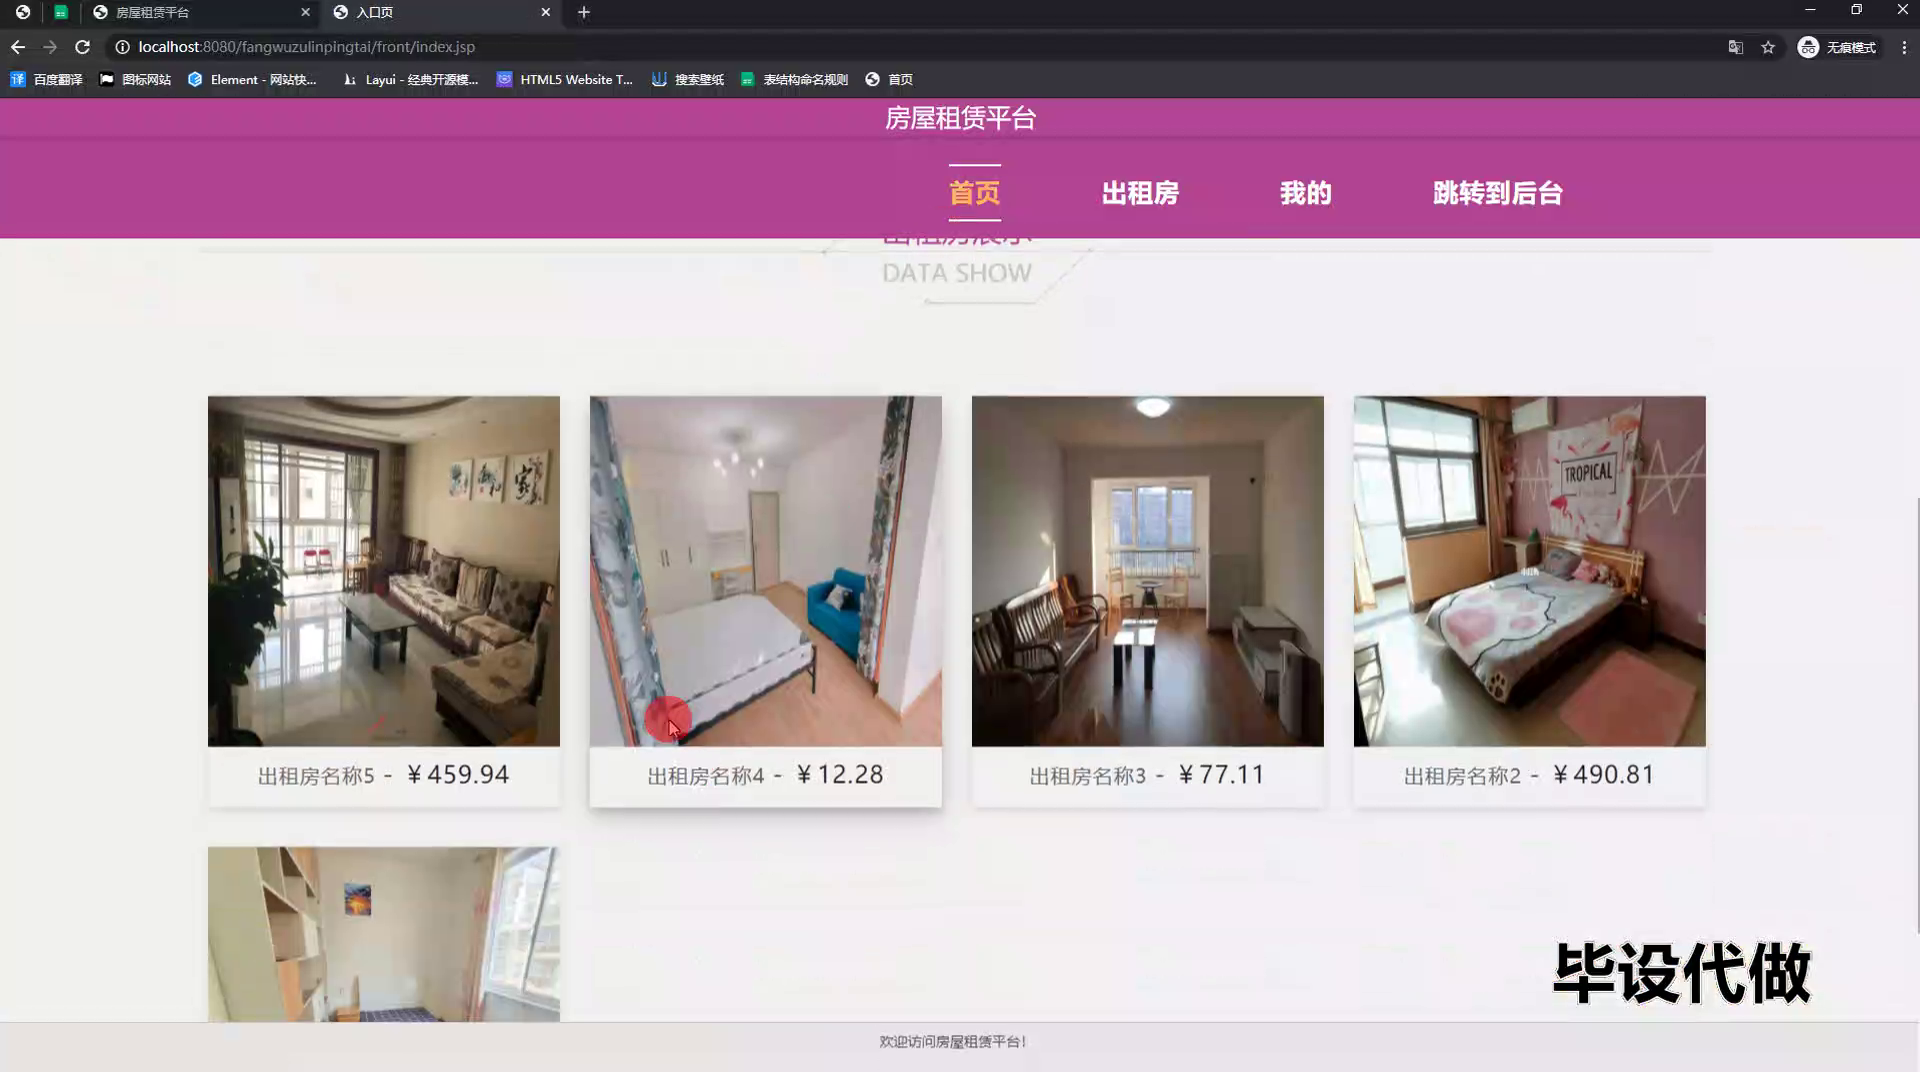Open a new tab with the plus button
The height and width of the screenshot is (1072, 1920).
[x=584, y=12]
